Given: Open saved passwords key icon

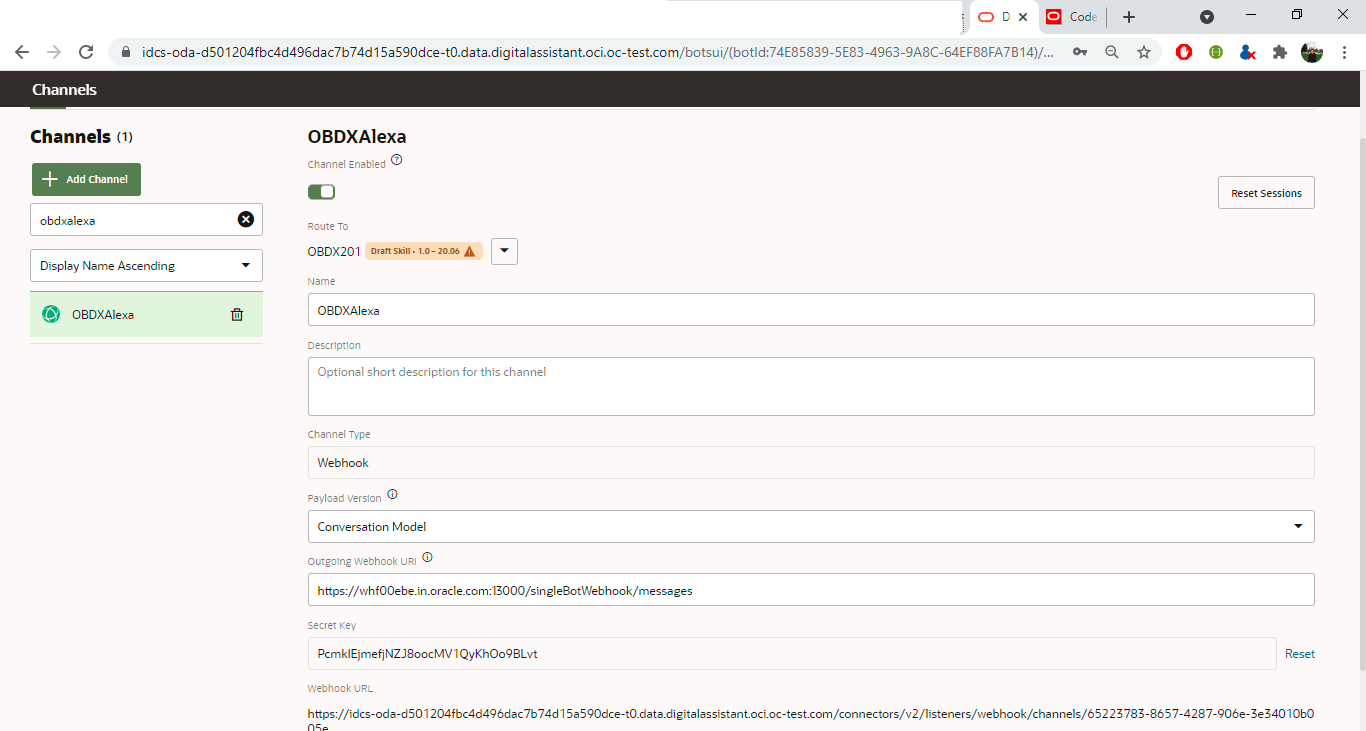Looking at the screenshot, I should (x=1080, y=52).
